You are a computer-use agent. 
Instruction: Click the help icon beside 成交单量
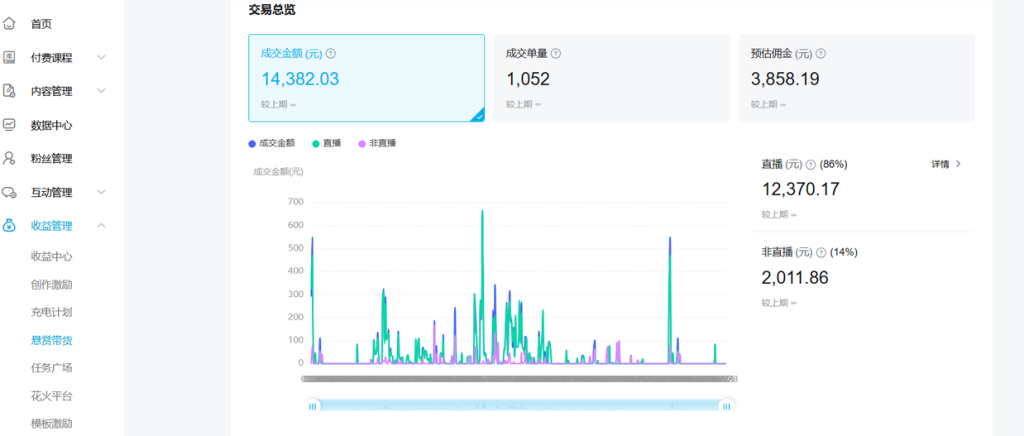(x=556, y=54)
